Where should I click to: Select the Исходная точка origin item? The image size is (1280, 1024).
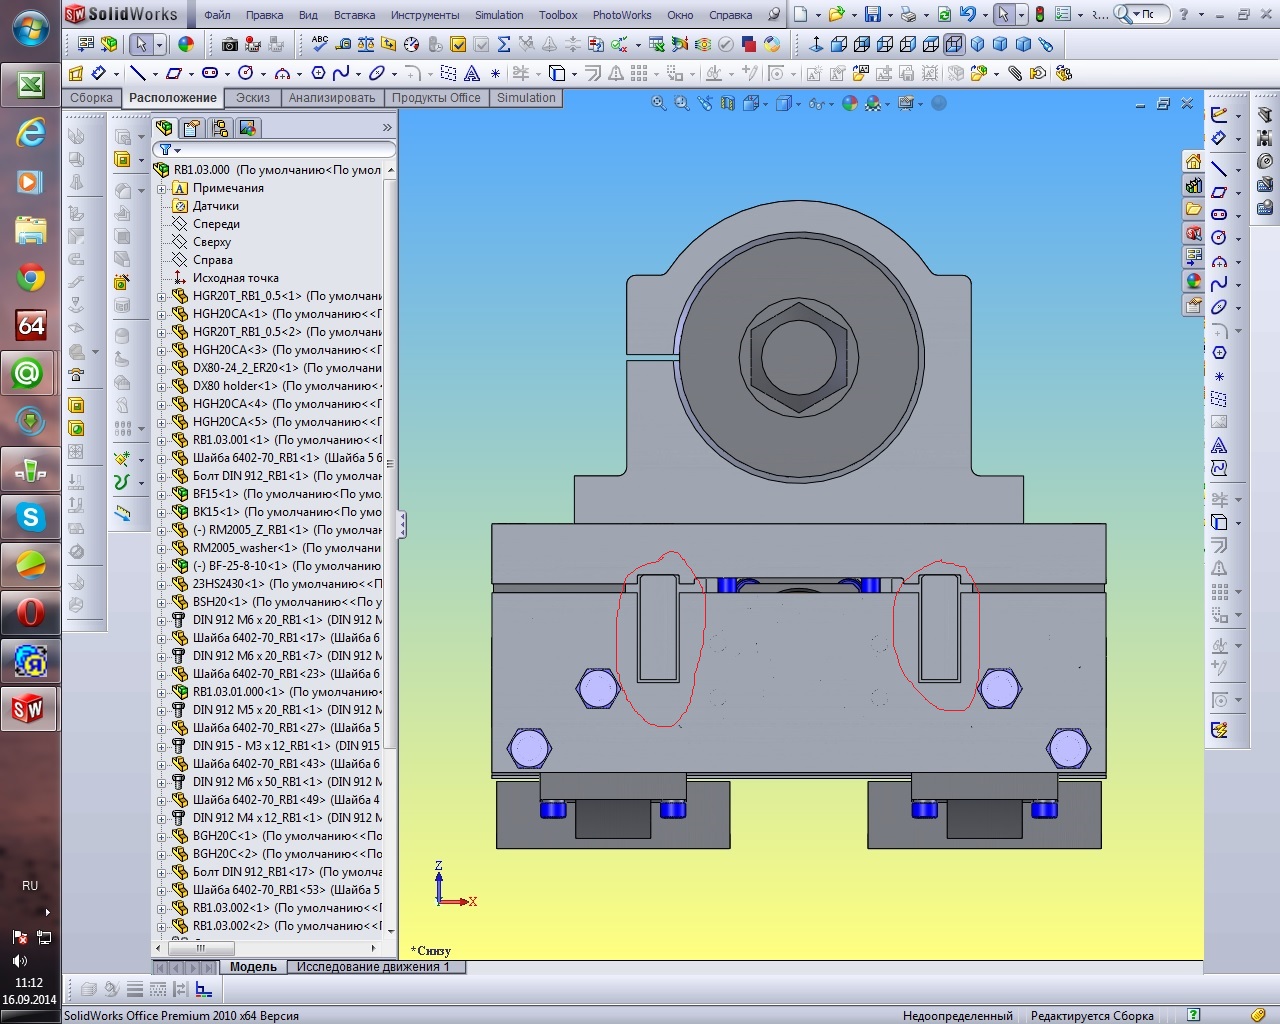pyautogui.click(x=236, y=278)
